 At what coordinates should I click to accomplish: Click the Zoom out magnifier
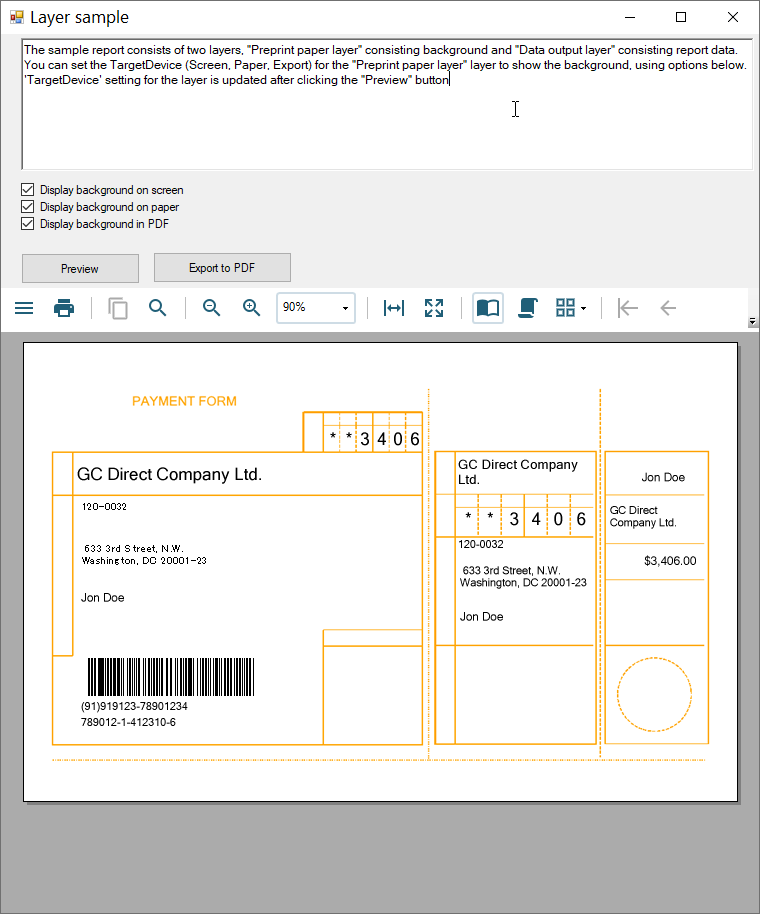(x=211, y=308)
